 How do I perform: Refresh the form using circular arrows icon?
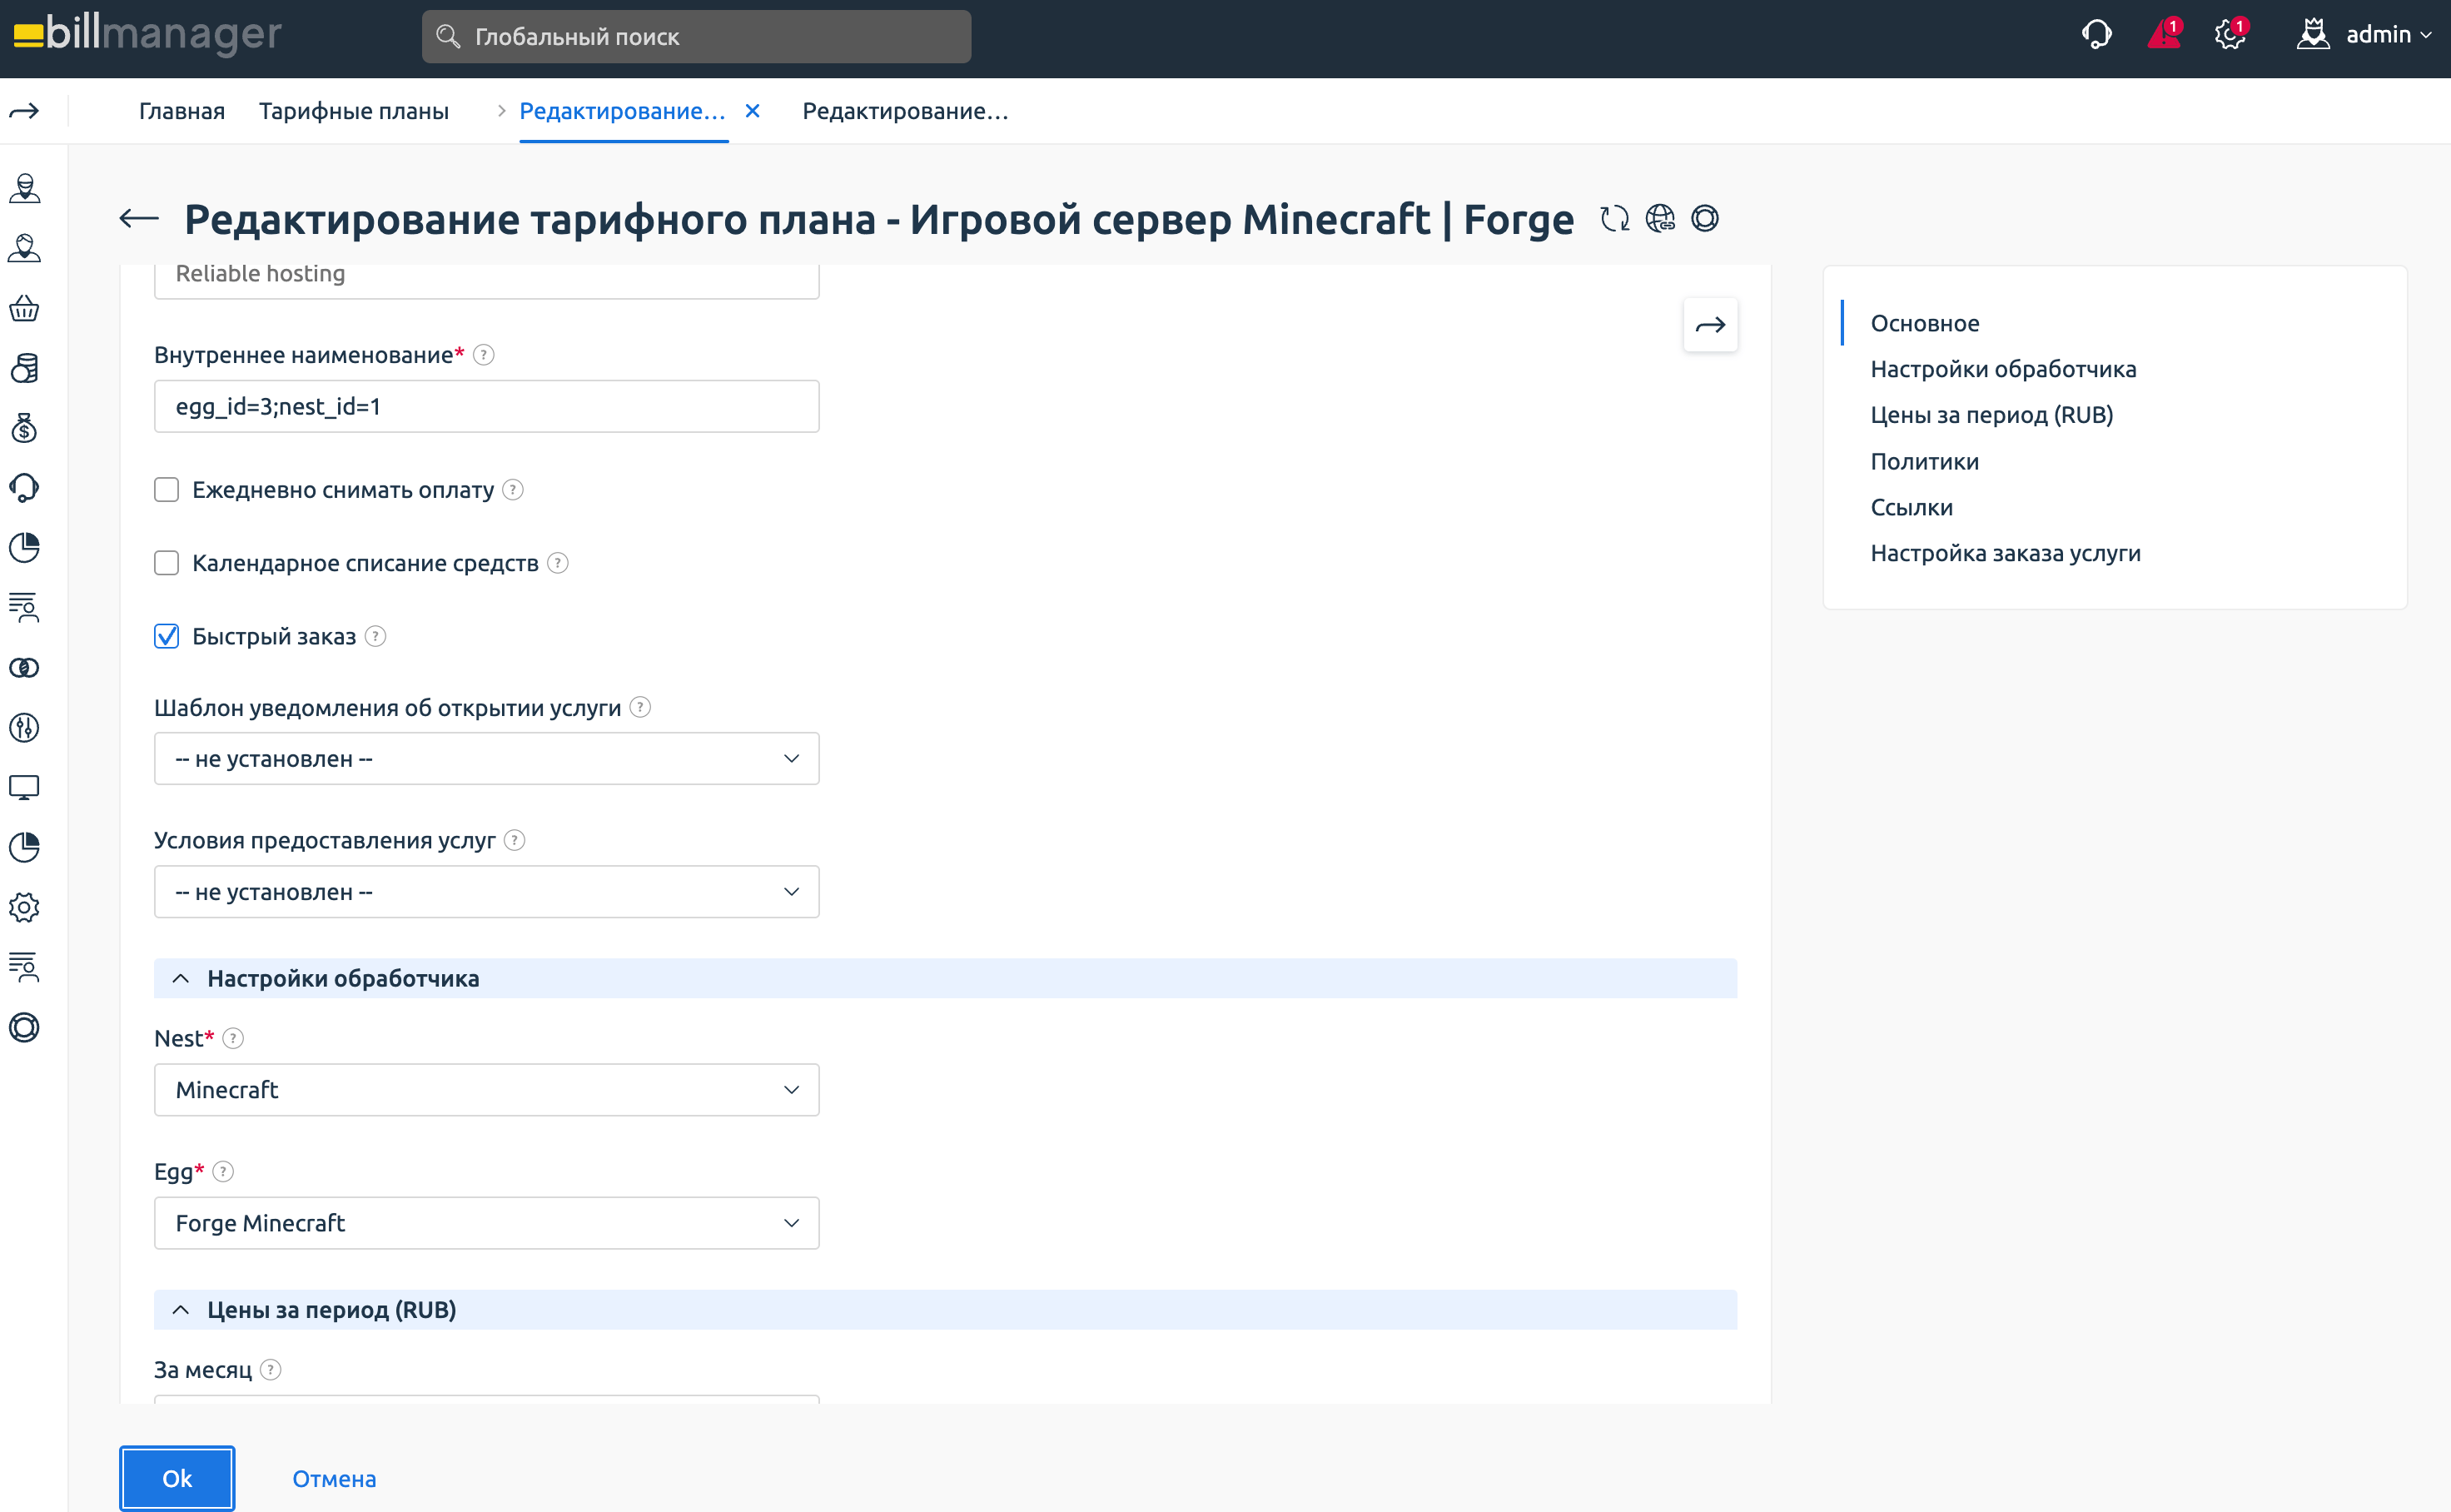pos(1614,218)
